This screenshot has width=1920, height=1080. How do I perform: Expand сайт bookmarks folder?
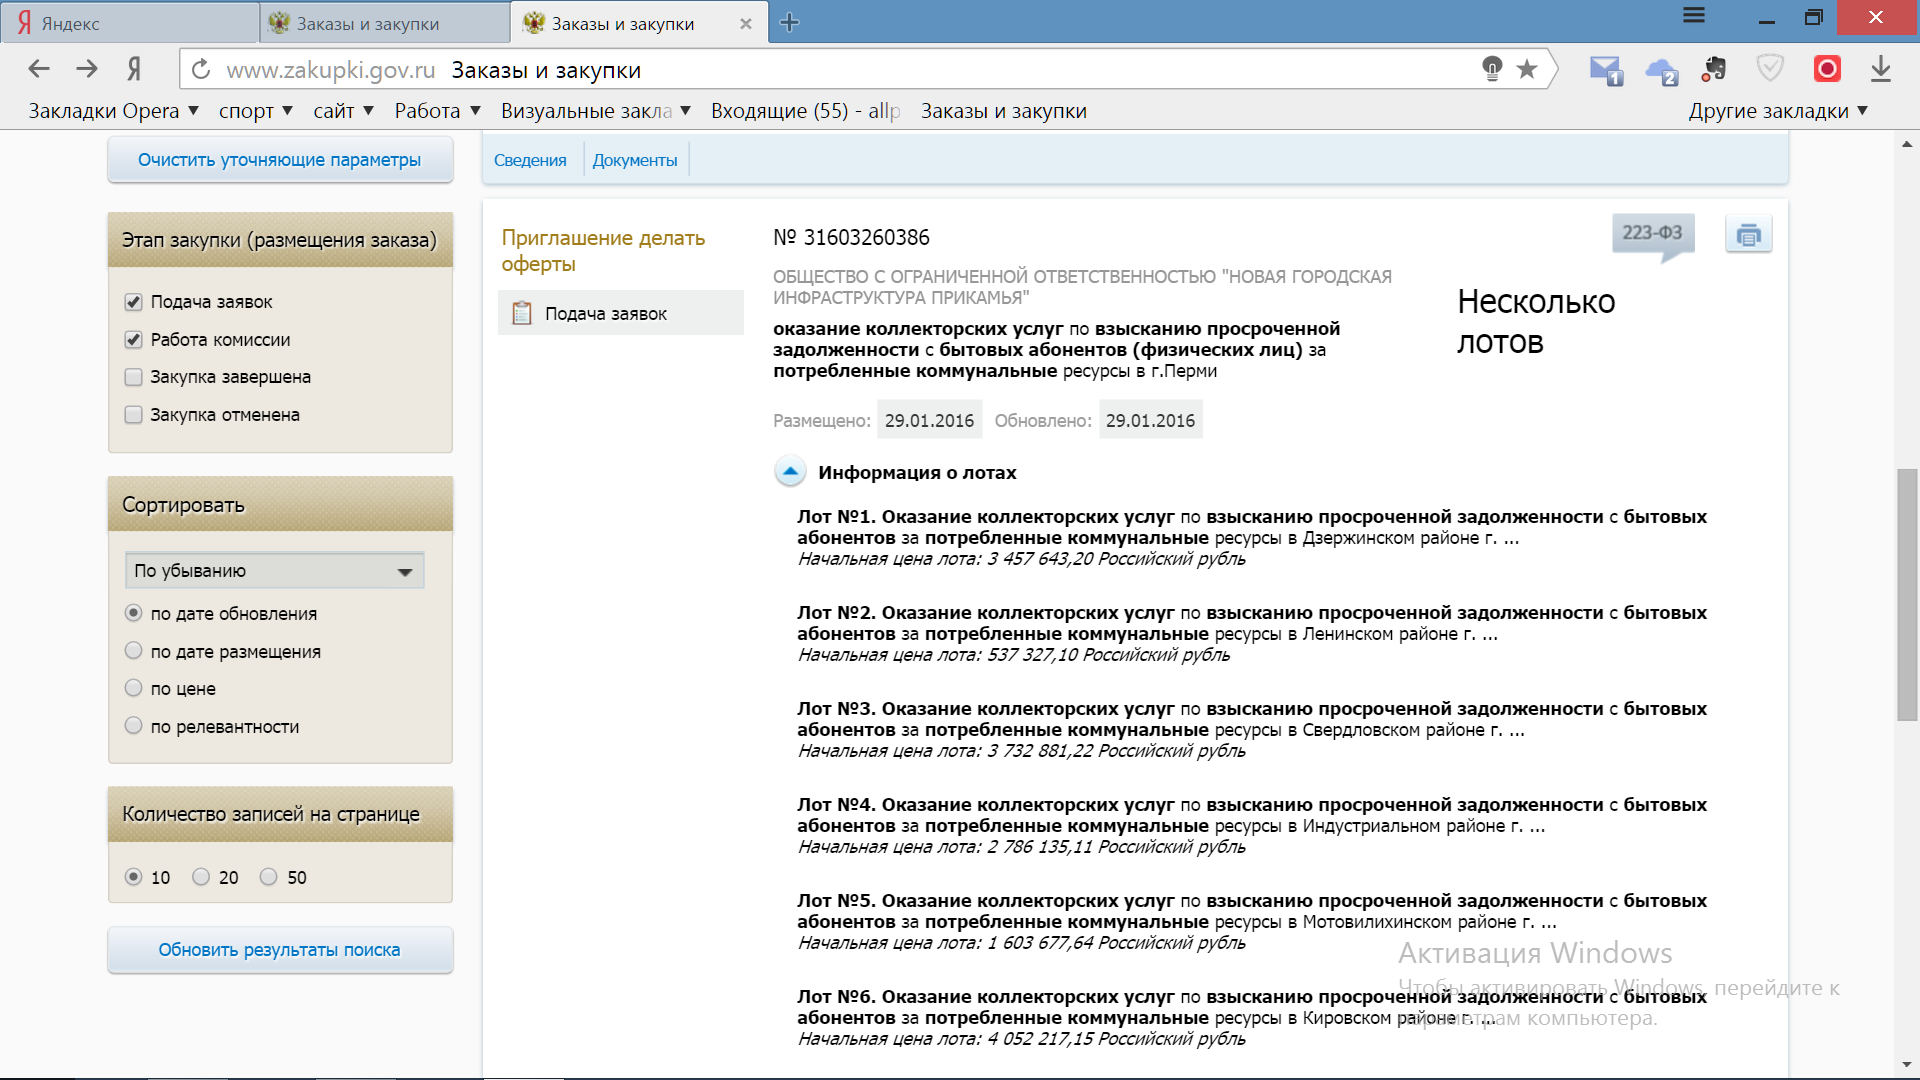coord(343,111)
